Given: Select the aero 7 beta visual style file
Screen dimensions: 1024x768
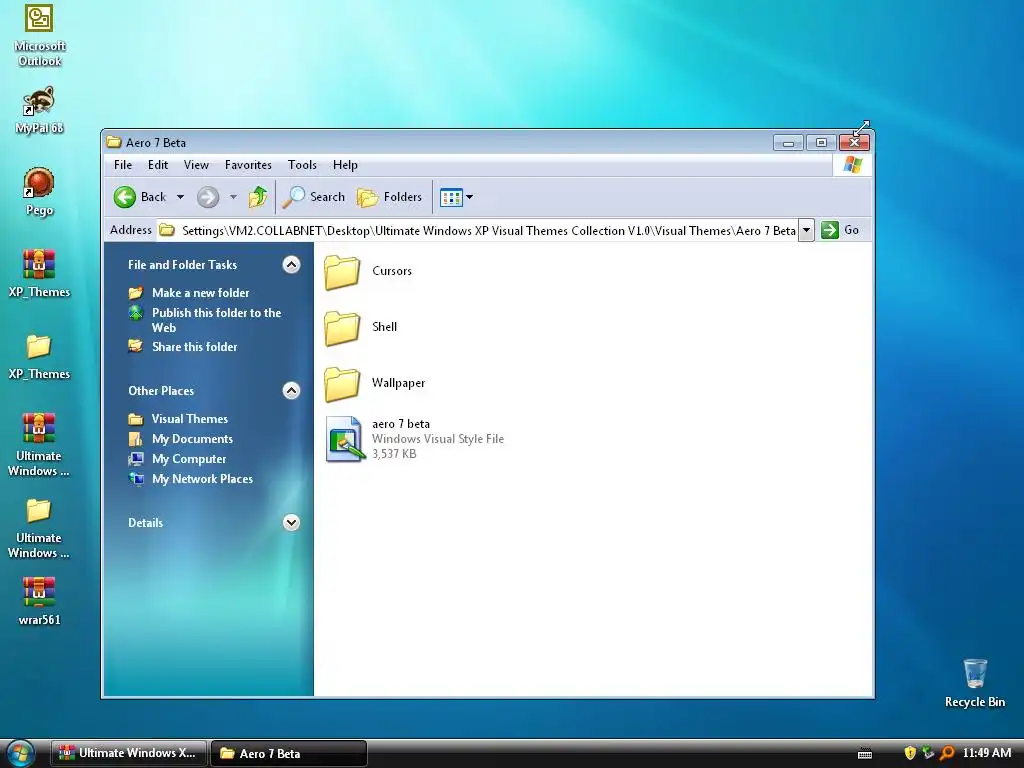Looking at the screenshot, I should (x=415, y=439).
